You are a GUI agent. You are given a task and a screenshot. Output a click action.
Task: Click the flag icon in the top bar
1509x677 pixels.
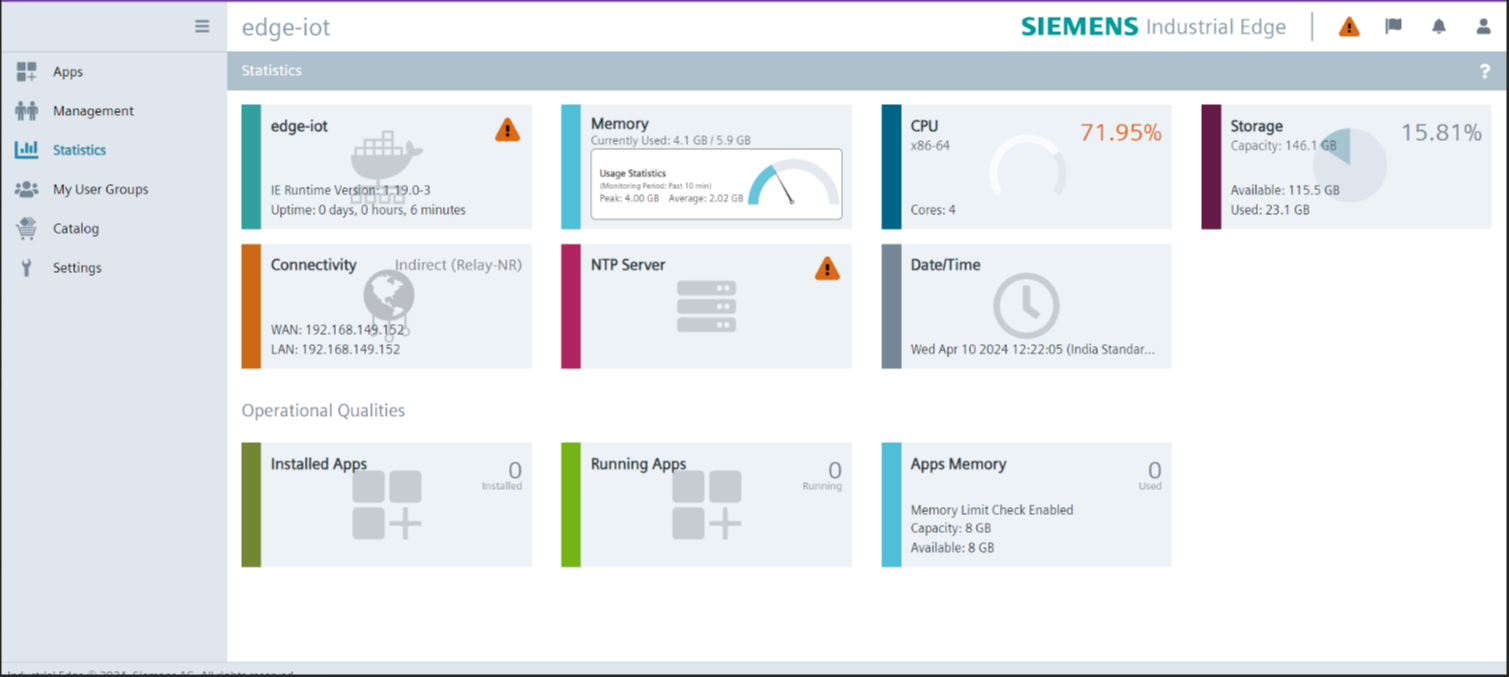[x=1393, y=26]
